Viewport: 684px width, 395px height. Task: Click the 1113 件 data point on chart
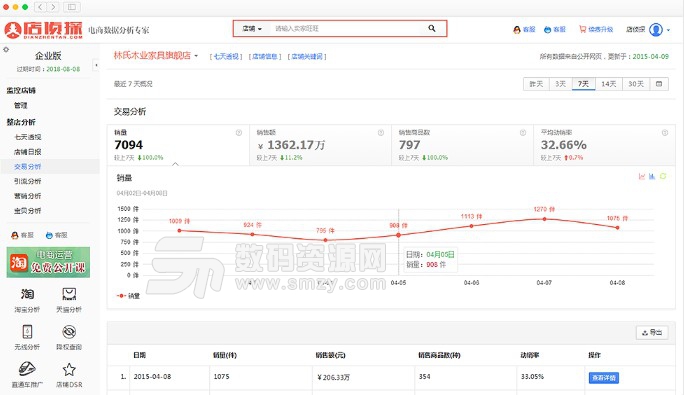click(x=471, y=226)
